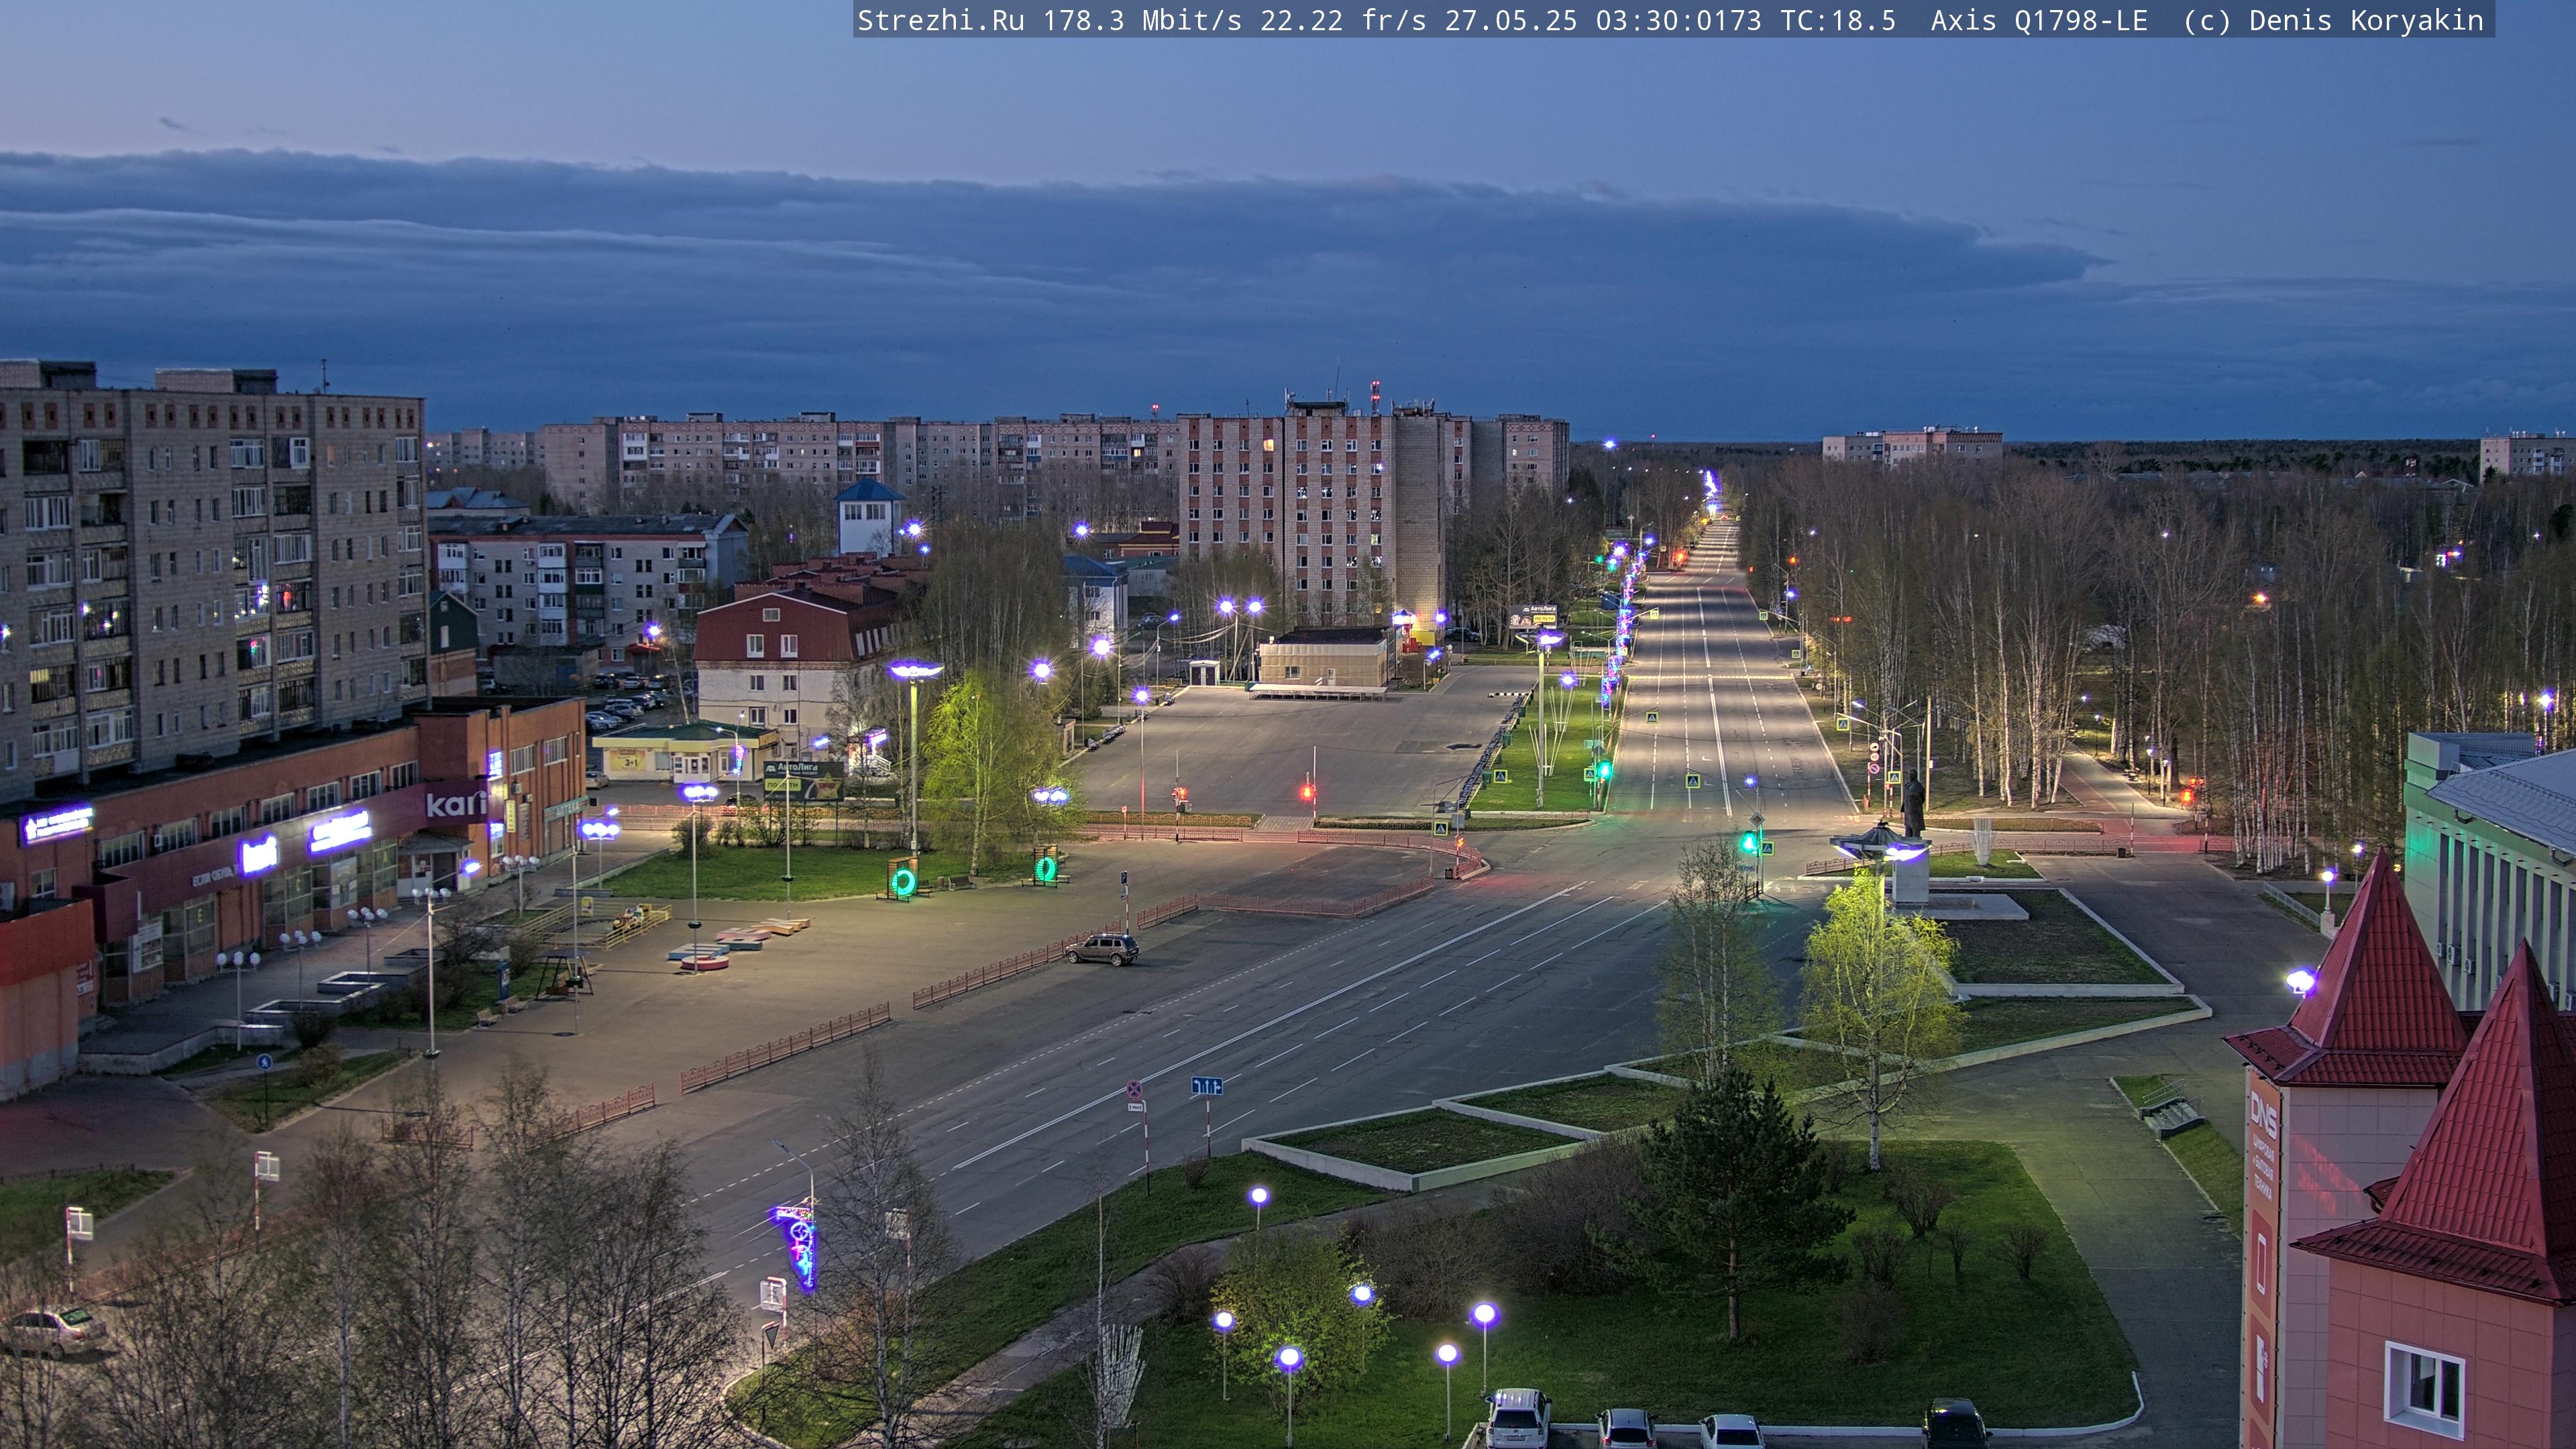The image size is (2576, 1449).
Task: Click the "TC:18.5" temperature reading
Action: click(x=1838, y=20)
